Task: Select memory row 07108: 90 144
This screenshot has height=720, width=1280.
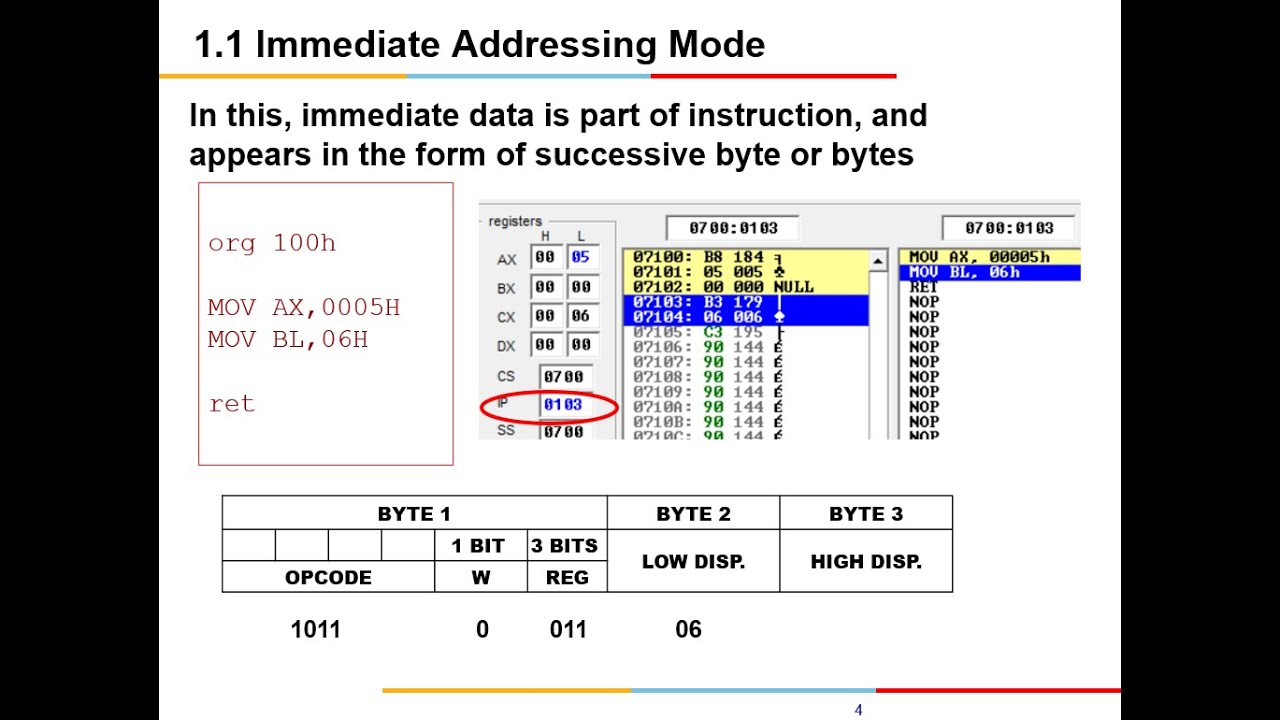Action: (745, 377)
